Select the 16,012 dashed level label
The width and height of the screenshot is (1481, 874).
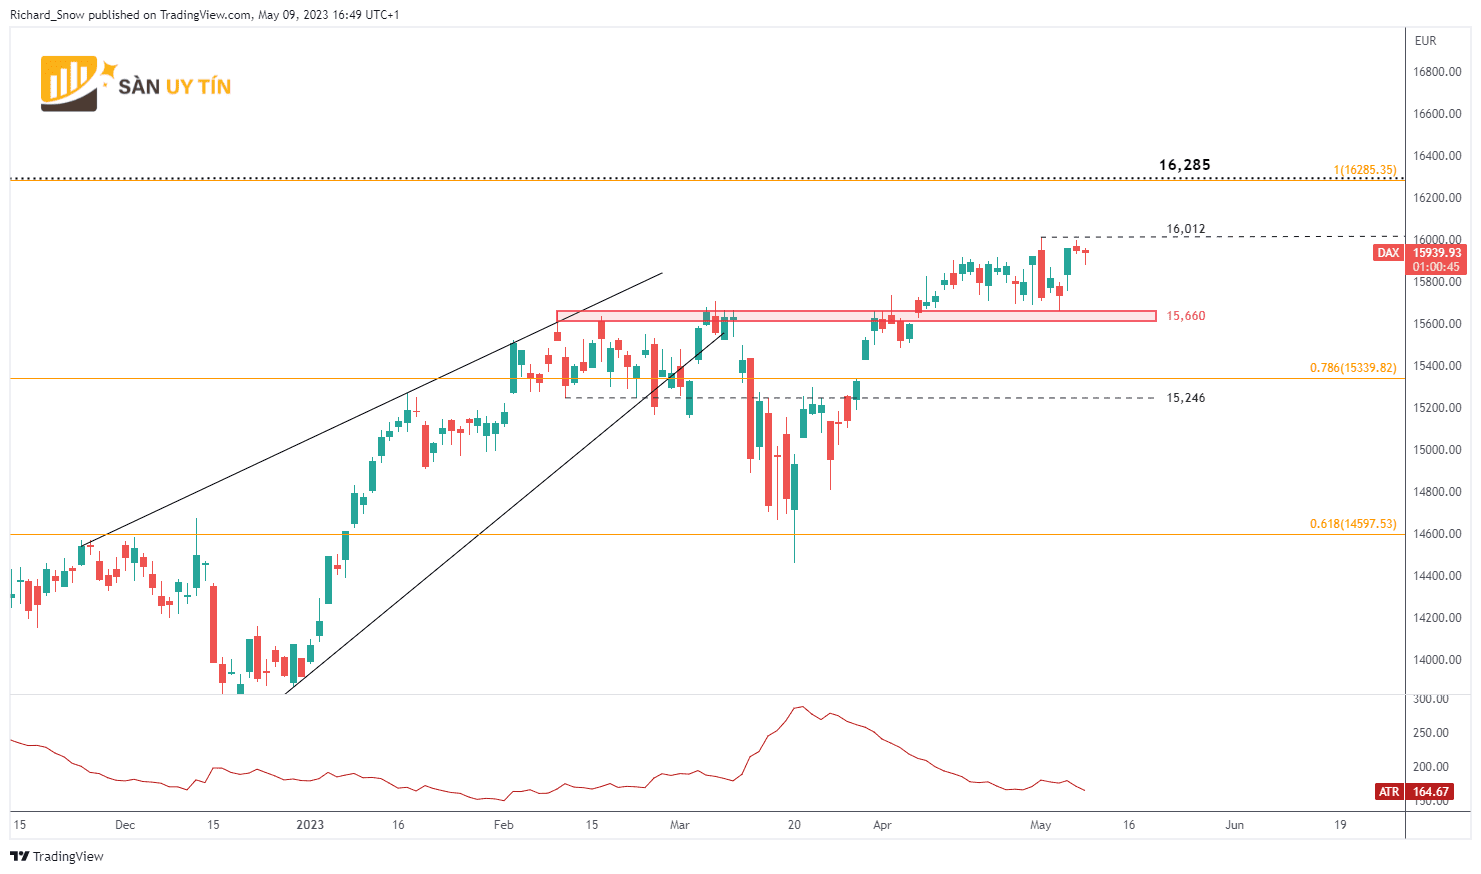(x=1186, y=229)
